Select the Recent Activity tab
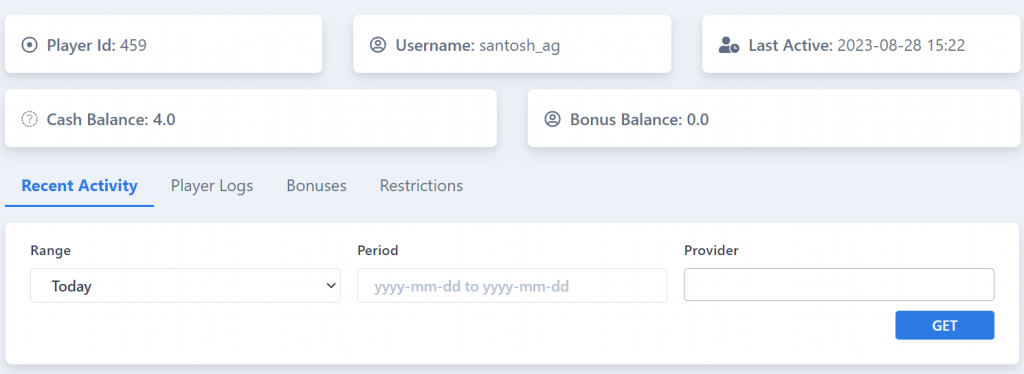This screenshot has width=1024, height=374. pyautogui.click(x=80, y=186)
